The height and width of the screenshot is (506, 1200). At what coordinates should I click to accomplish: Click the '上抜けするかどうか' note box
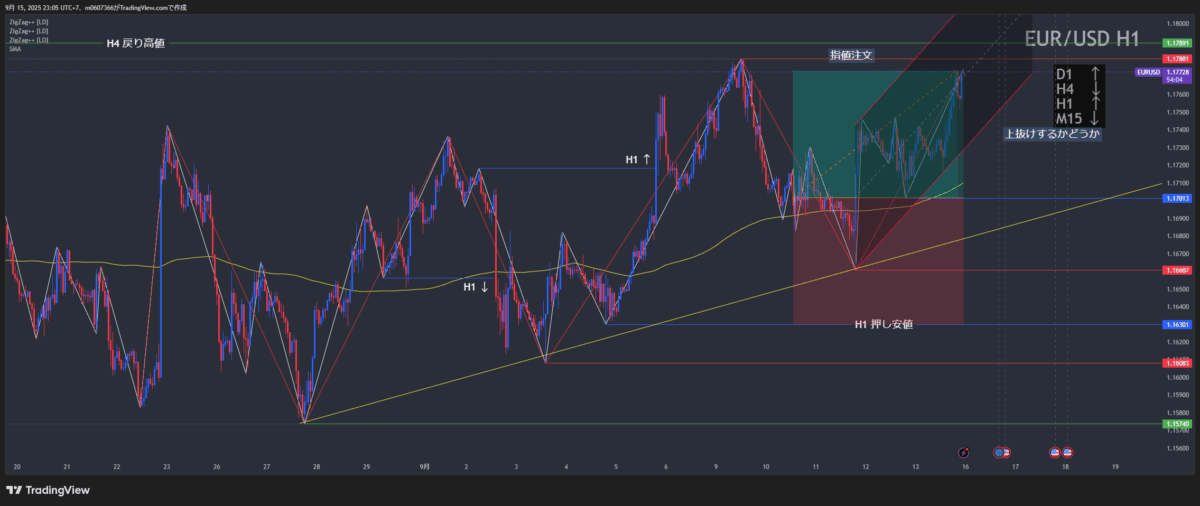pos(1052,134)
